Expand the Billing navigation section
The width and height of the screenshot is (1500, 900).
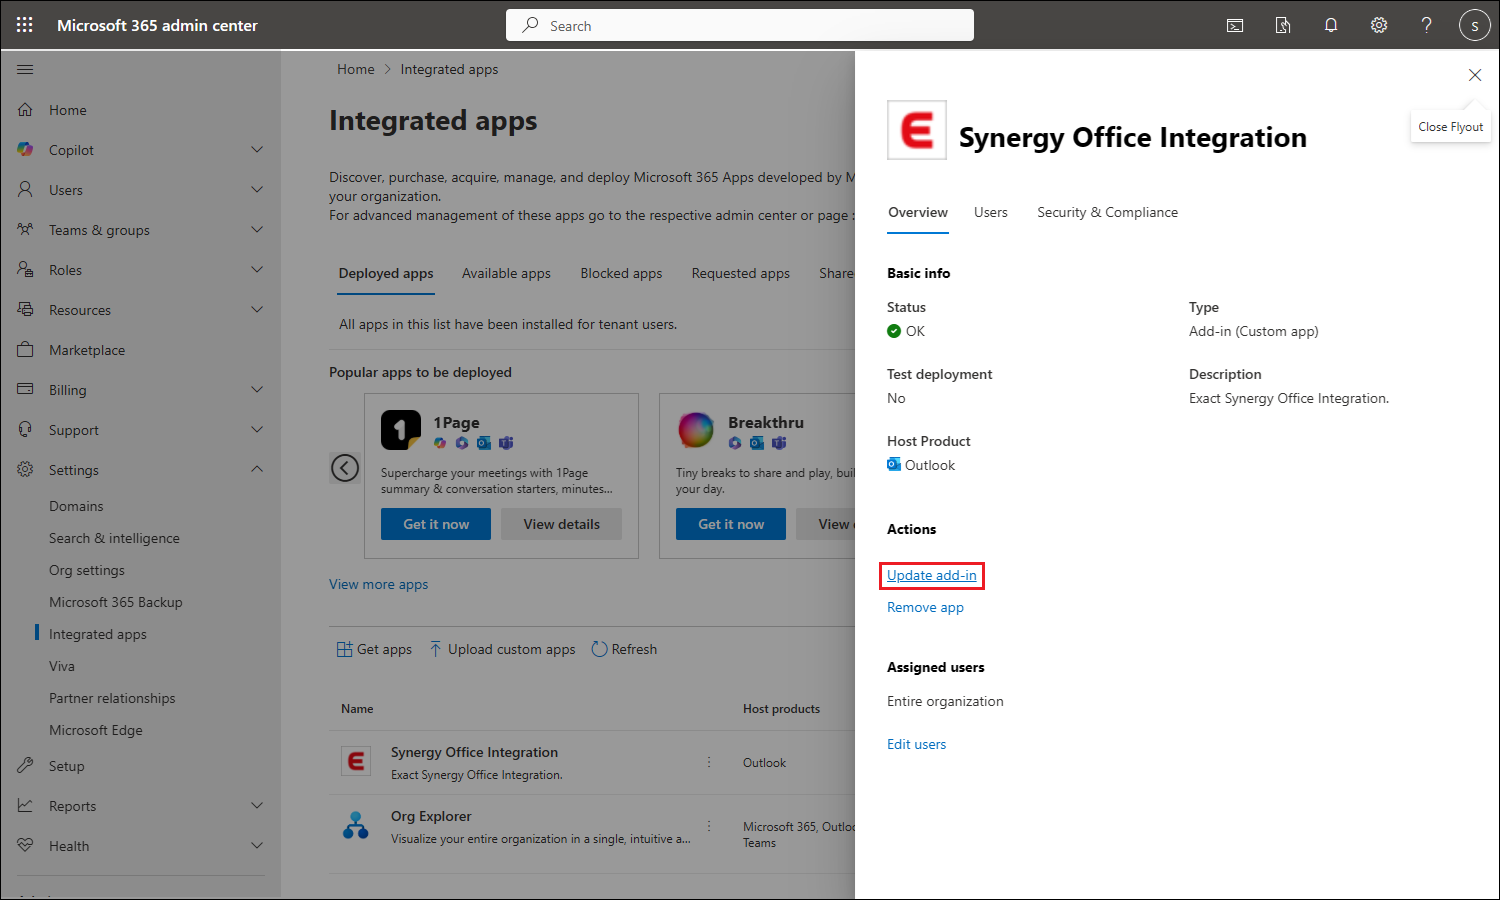tap(257, 390)
